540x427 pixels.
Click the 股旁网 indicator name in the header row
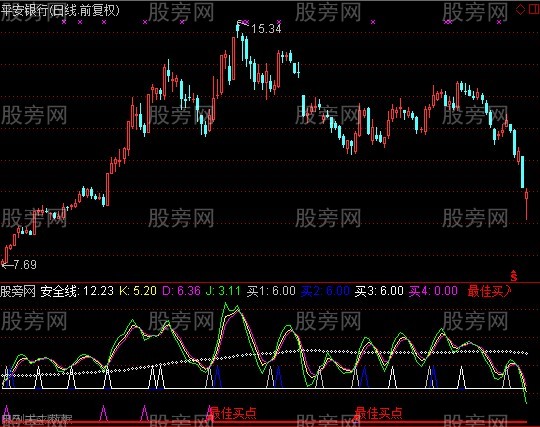point(18,291)
